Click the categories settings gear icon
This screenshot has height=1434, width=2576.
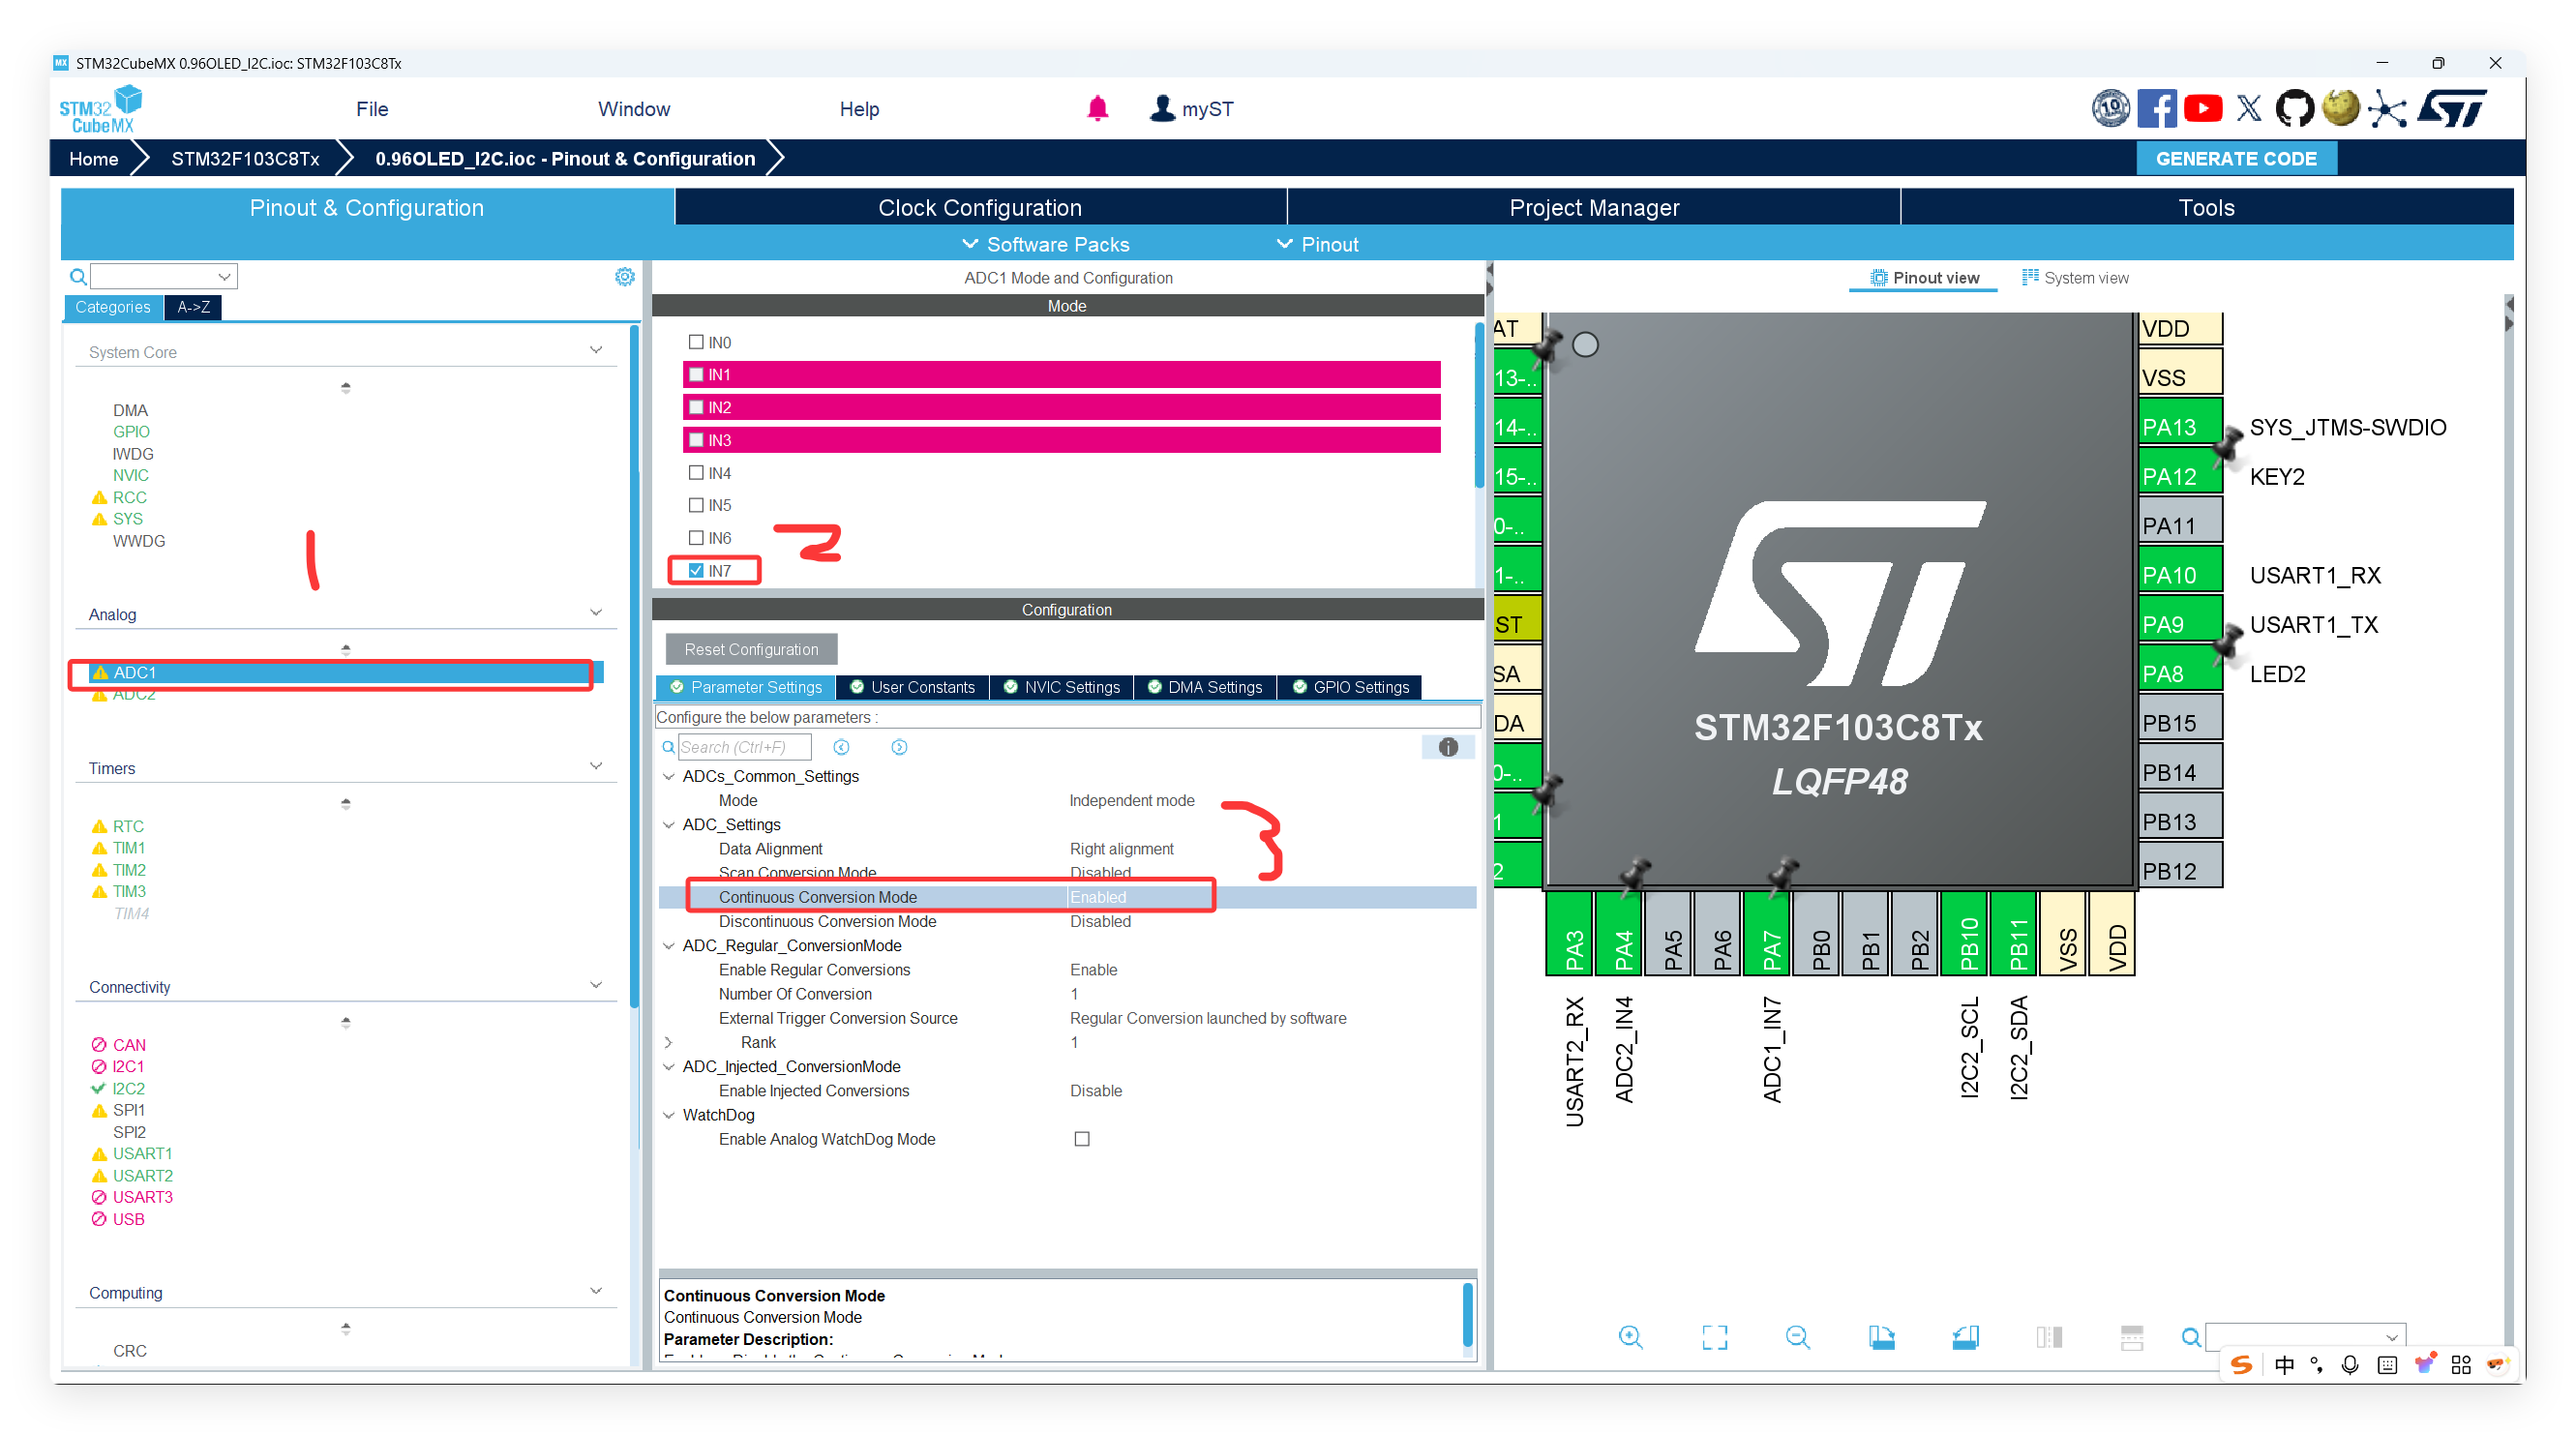coord(625,276)
